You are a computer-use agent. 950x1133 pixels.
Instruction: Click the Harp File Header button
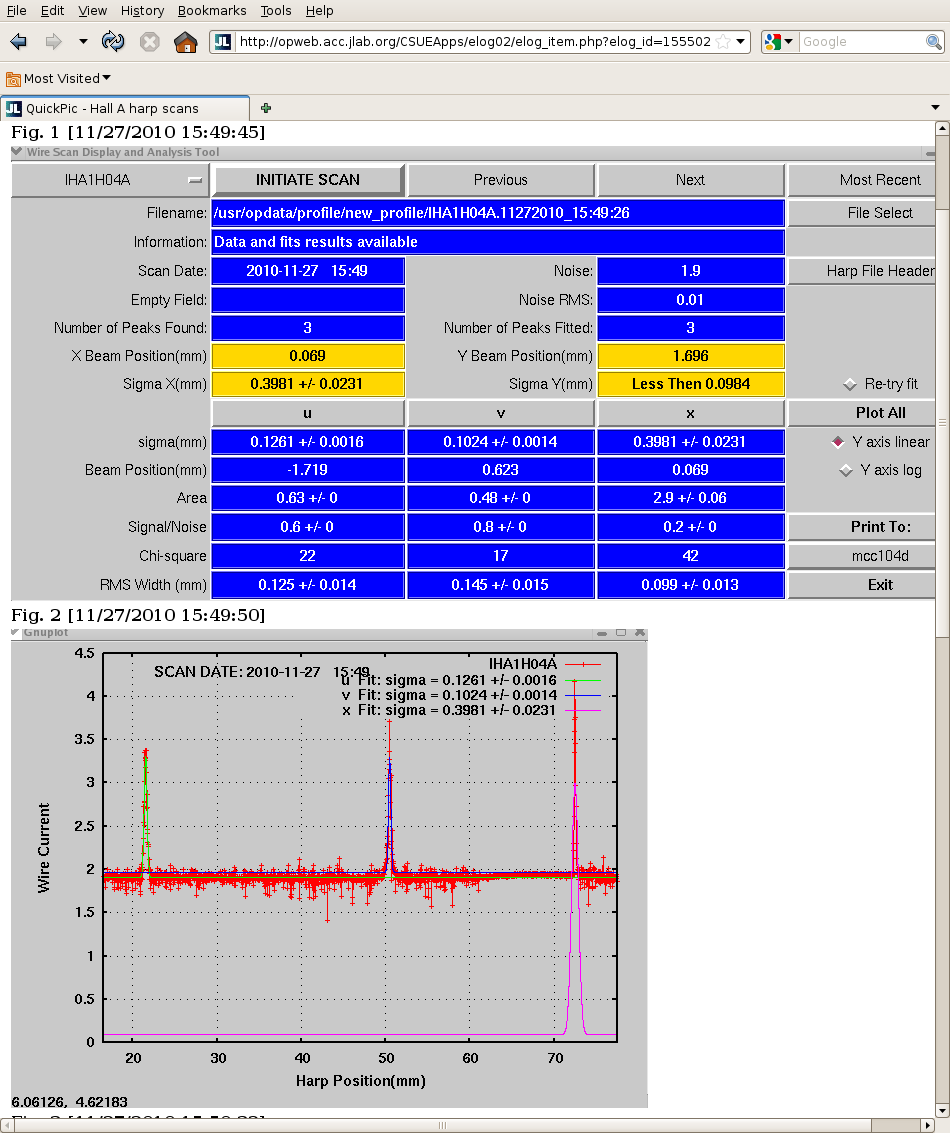pos(862,271)
